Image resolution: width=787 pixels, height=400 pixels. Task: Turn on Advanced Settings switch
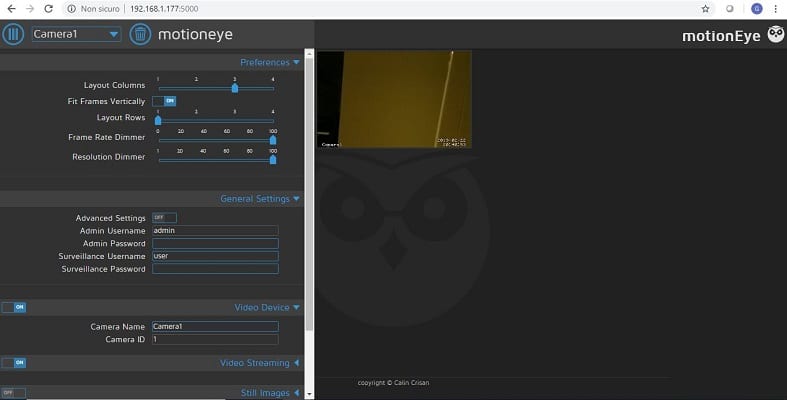tap(164, 217)
